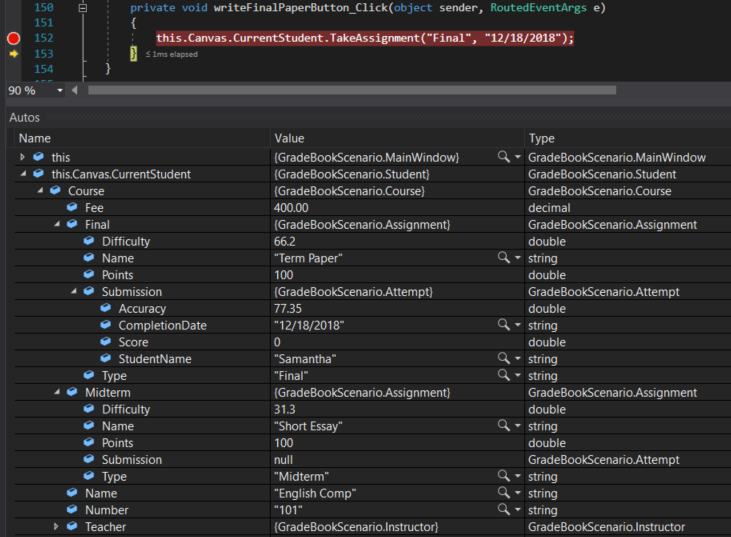Click the property icon beside Score
The image size is (731, 537).
(x=106, y=341)
